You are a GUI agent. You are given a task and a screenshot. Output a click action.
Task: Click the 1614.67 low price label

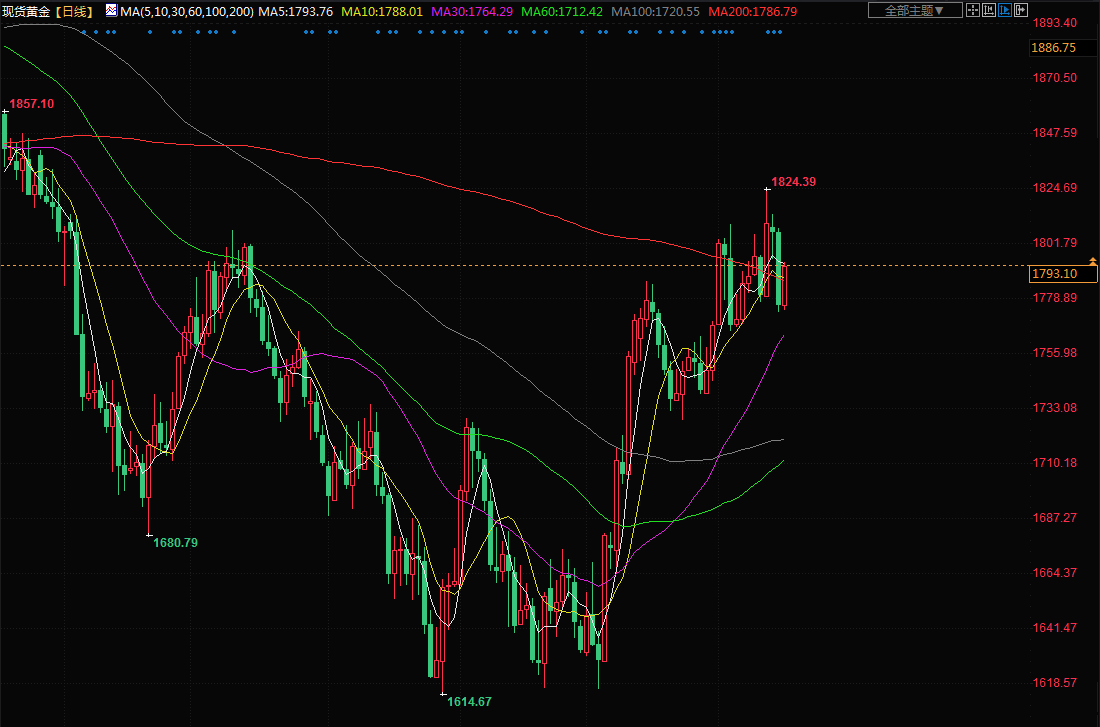click(x=469, y=702)
